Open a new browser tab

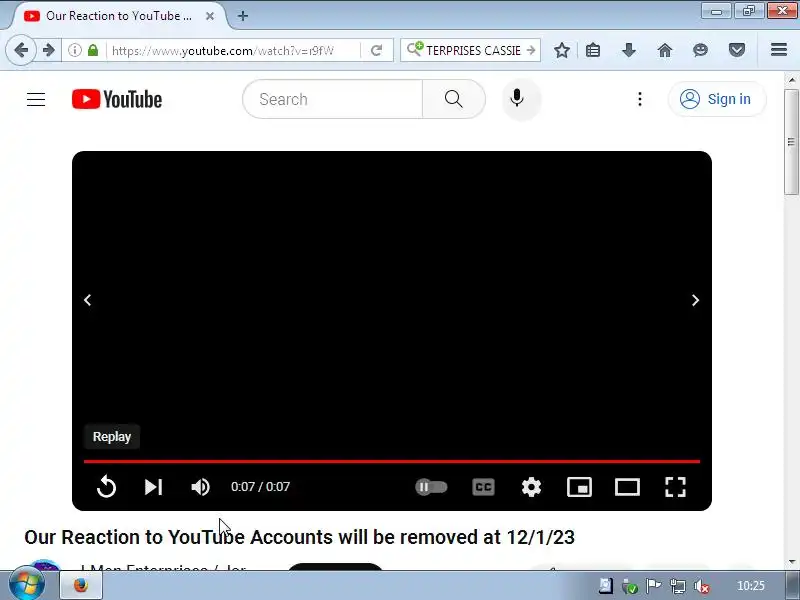[x=243, y=16]
